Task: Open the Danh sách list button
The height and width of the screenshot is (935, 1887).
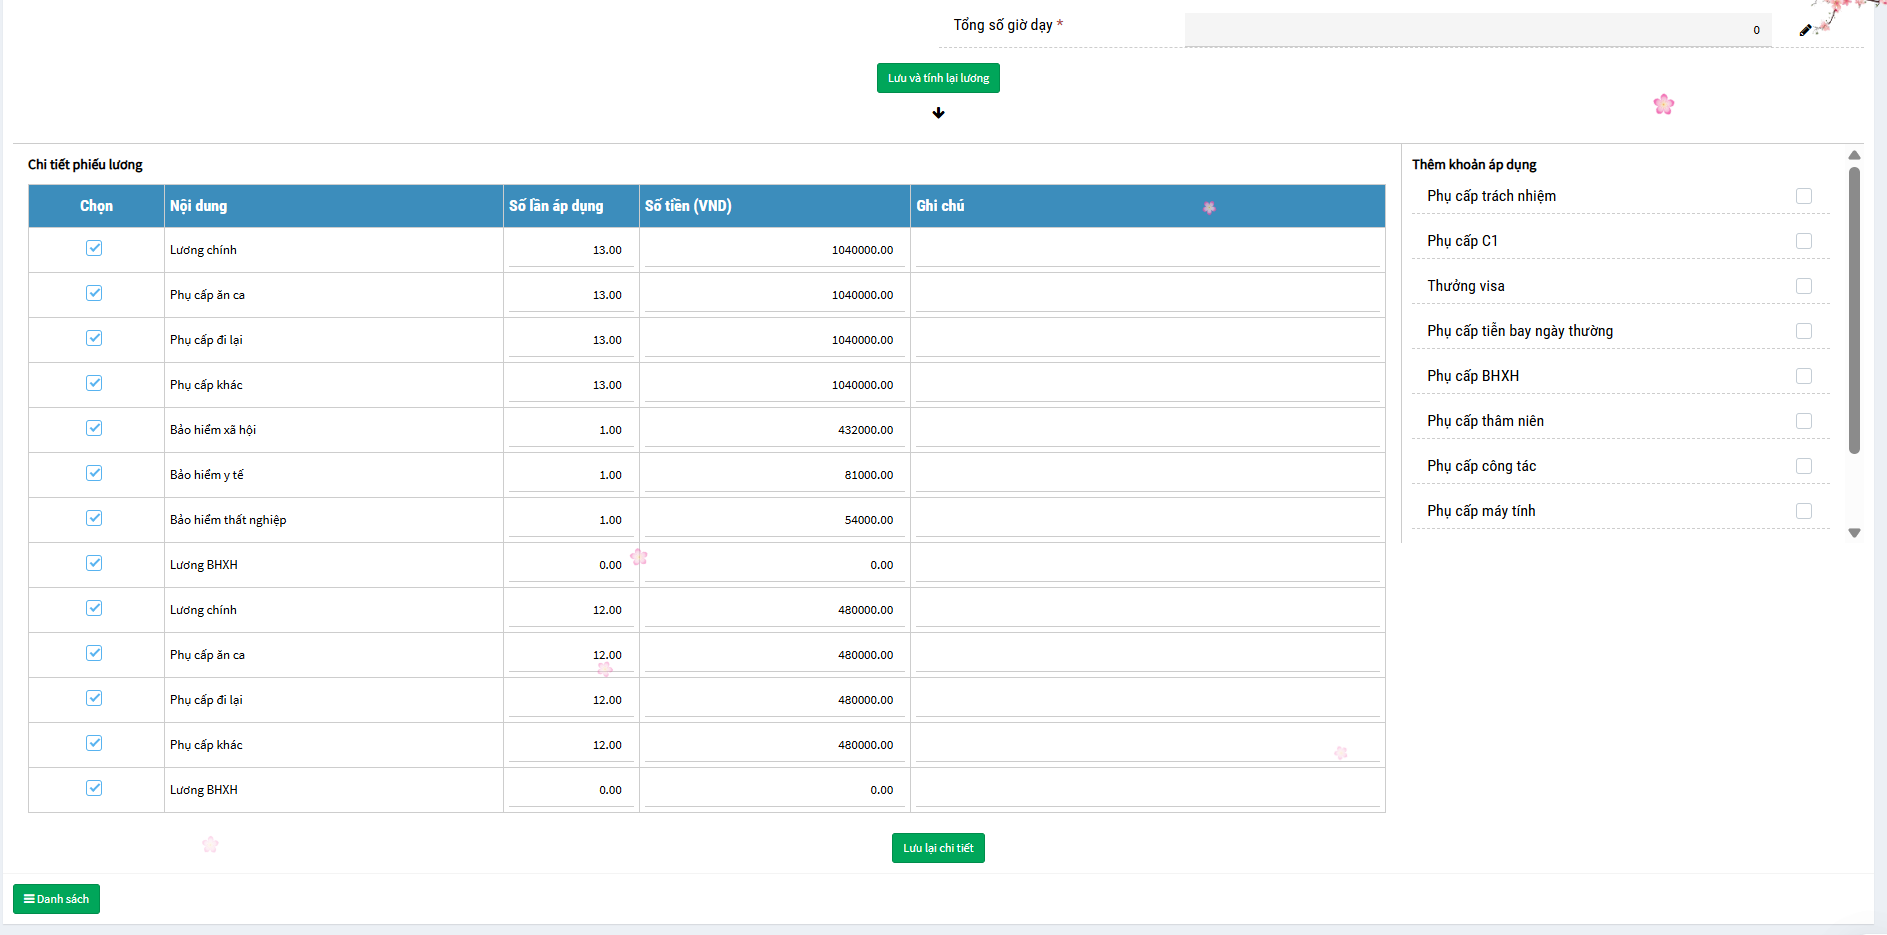Action: (56, 899)
